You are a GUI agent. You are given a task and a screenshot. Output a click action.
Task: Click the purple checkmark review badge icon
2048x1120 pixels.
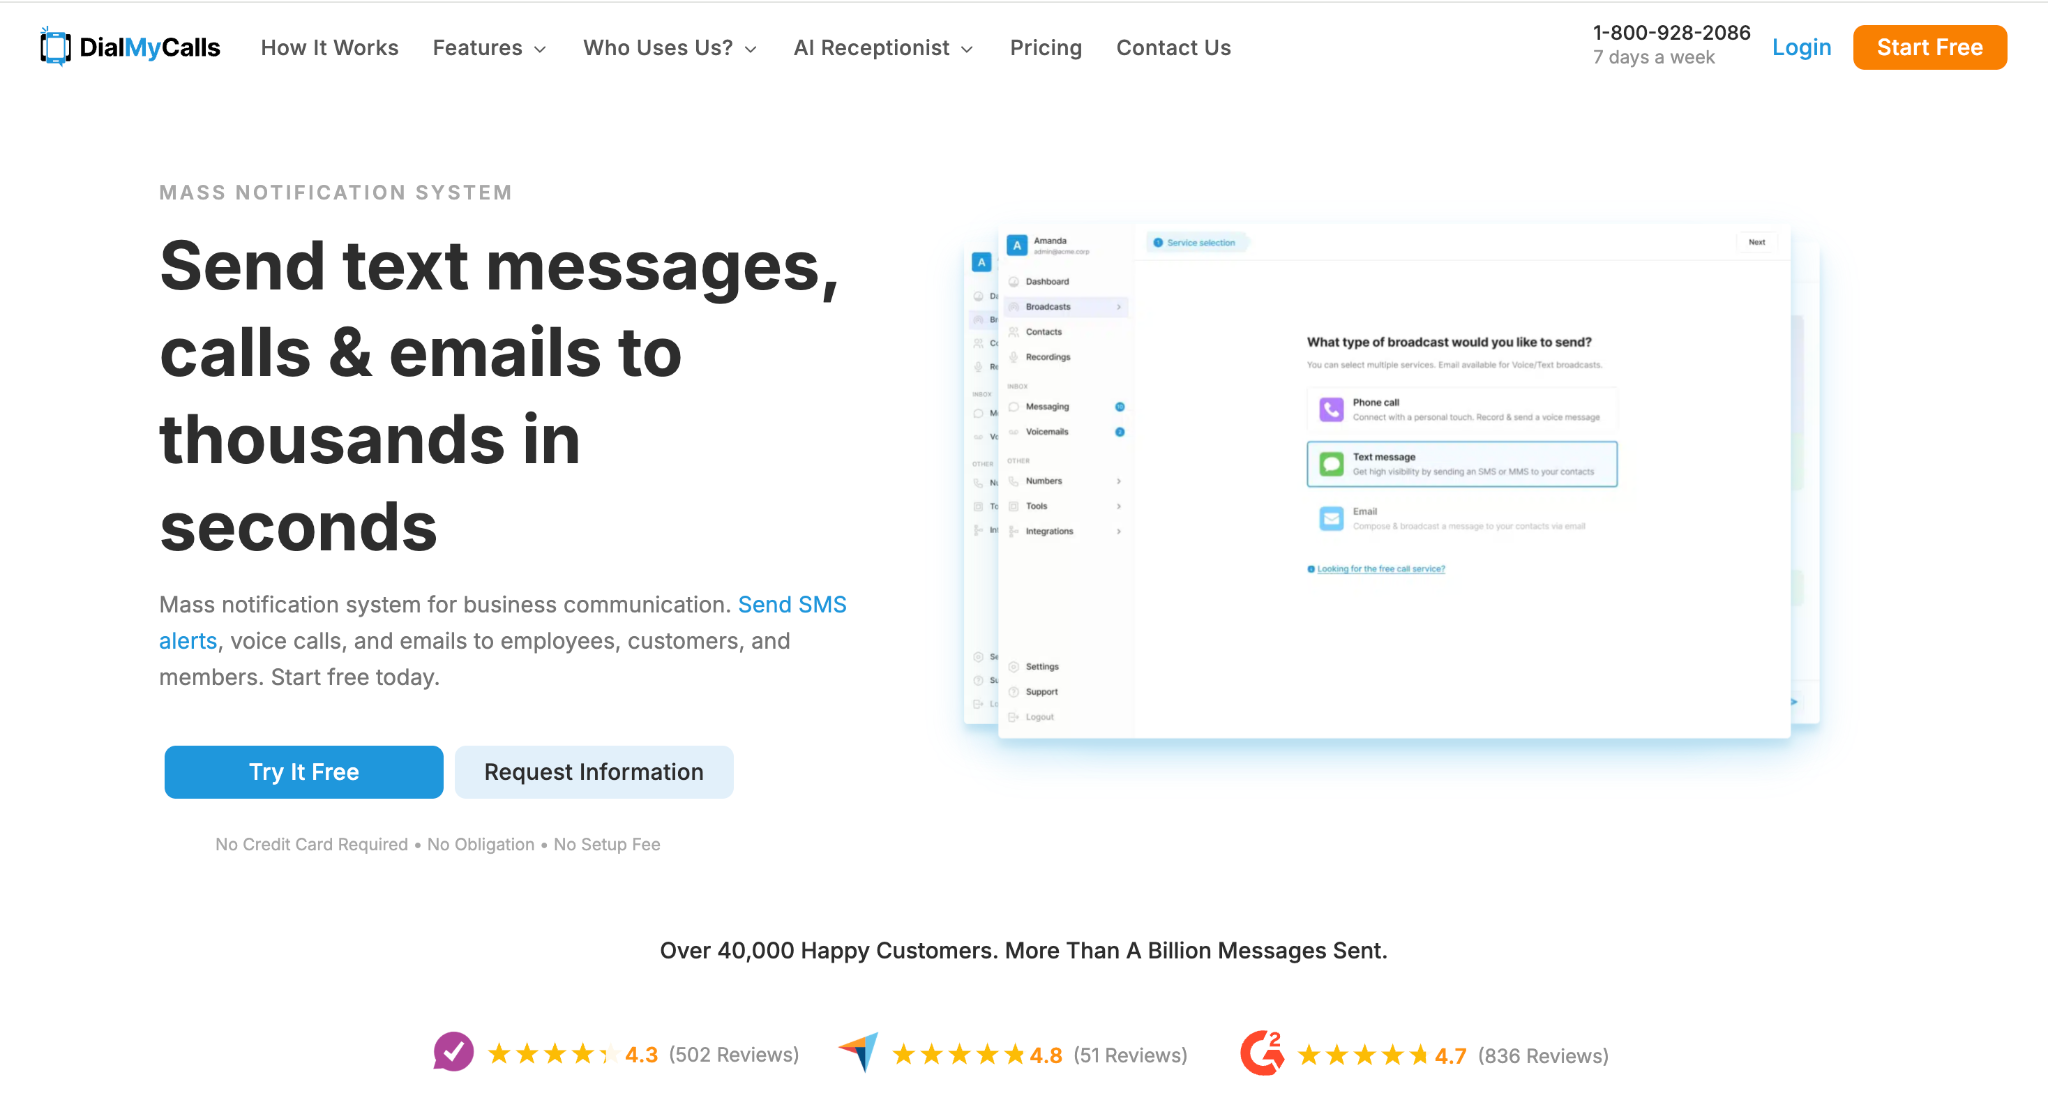[x=454, y=1052]
